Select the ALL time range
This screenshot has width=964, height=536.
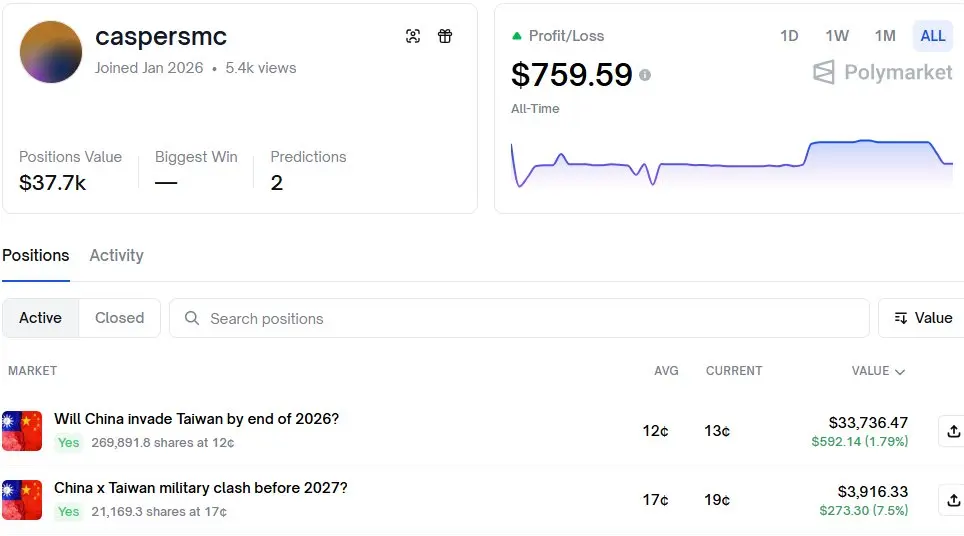(x=932, y=36)
